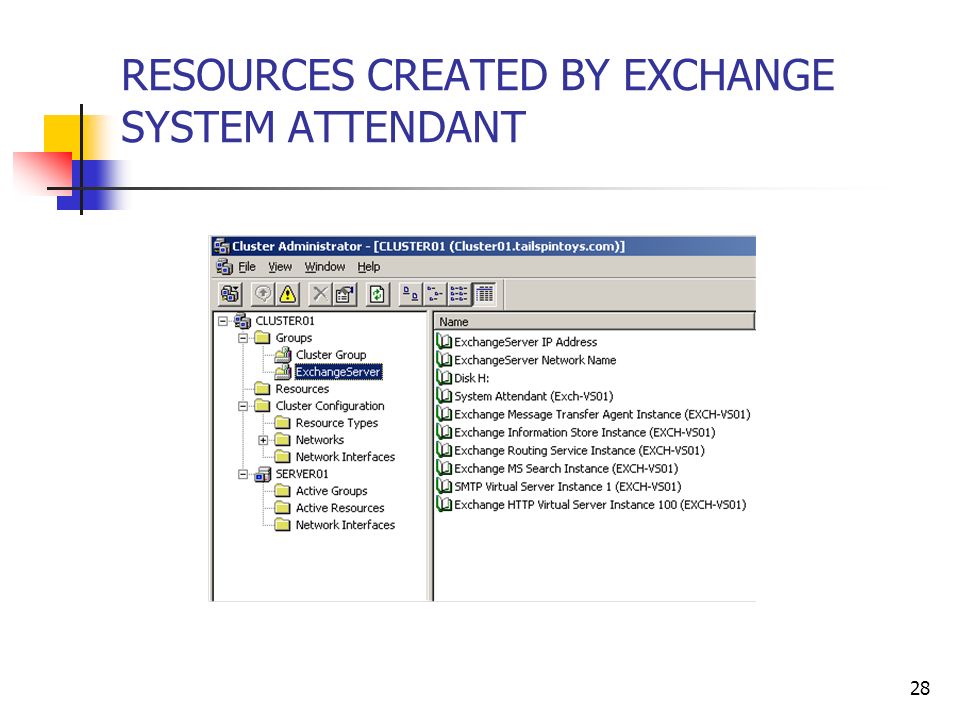Image resolution: width=960 pixels, height=720 pixels.
Task: Click the document icon beside File menu
Action: click(225, 267)
